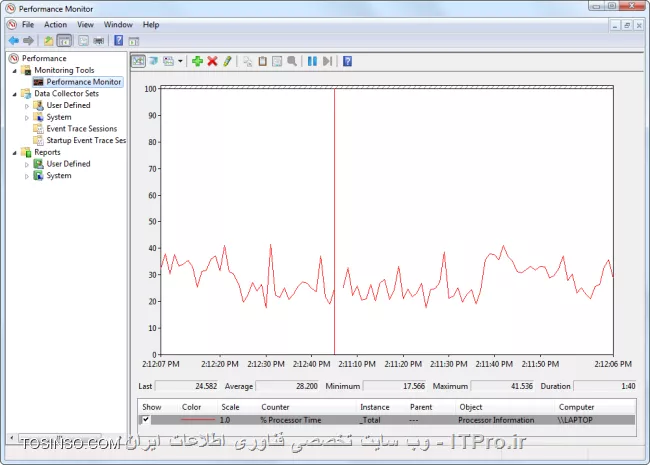Open the Action menu
This screenshot has height=465, width=650.
(56, 24)
